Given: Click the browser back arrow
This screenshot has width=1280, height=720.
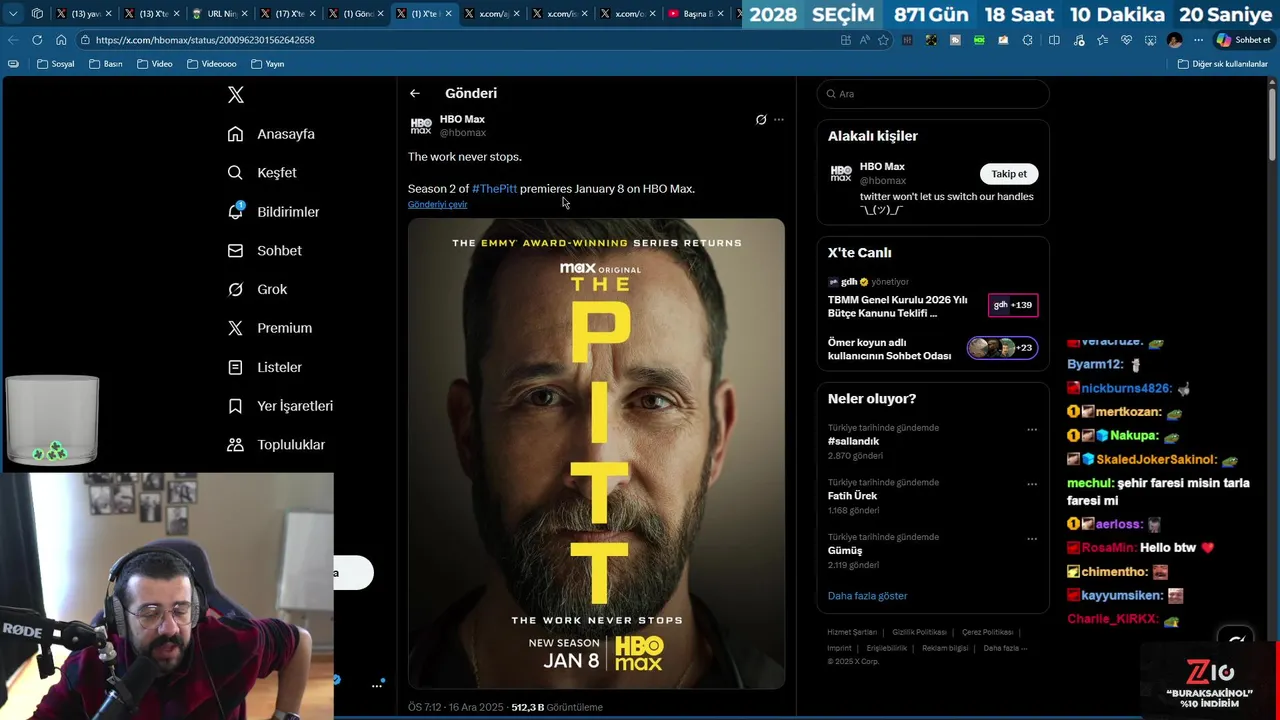Looking at the screenshot, I should (x=12, y=40).
